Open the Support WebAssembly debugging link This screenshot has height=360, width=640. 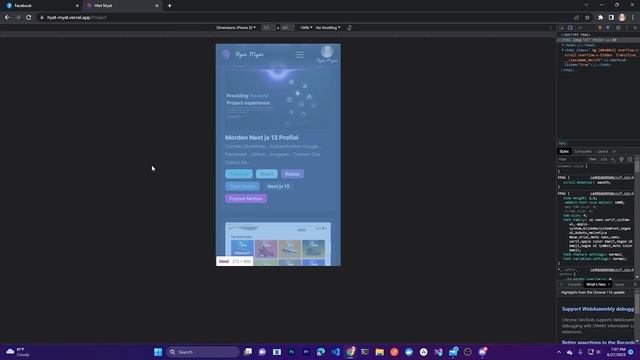(x=598, y=309)
